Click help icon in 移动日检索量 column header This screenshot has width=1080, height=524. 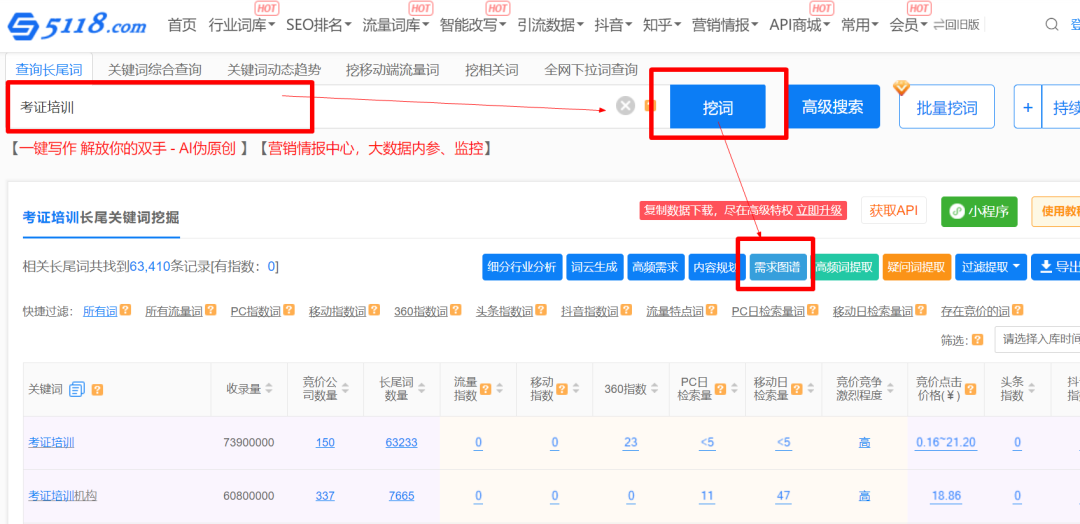click(797, 389)
